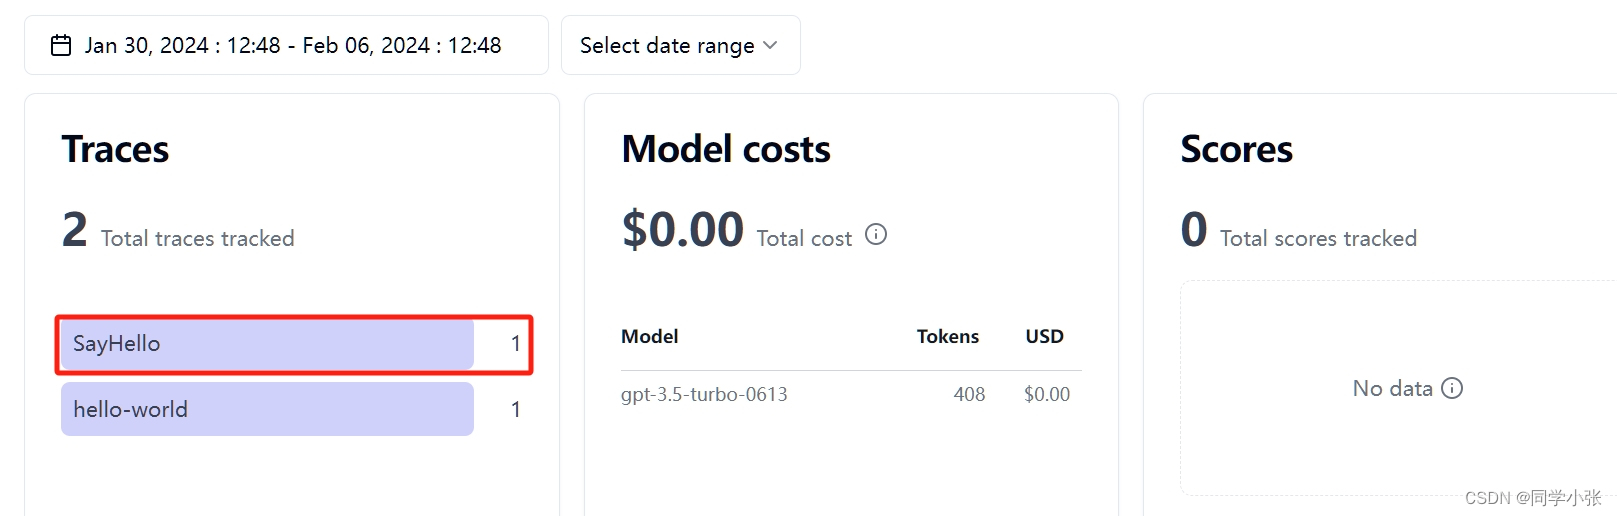Click the Scores card heading
Image resolution: width=1617 pixels, height=516 pixels.
1236,150
